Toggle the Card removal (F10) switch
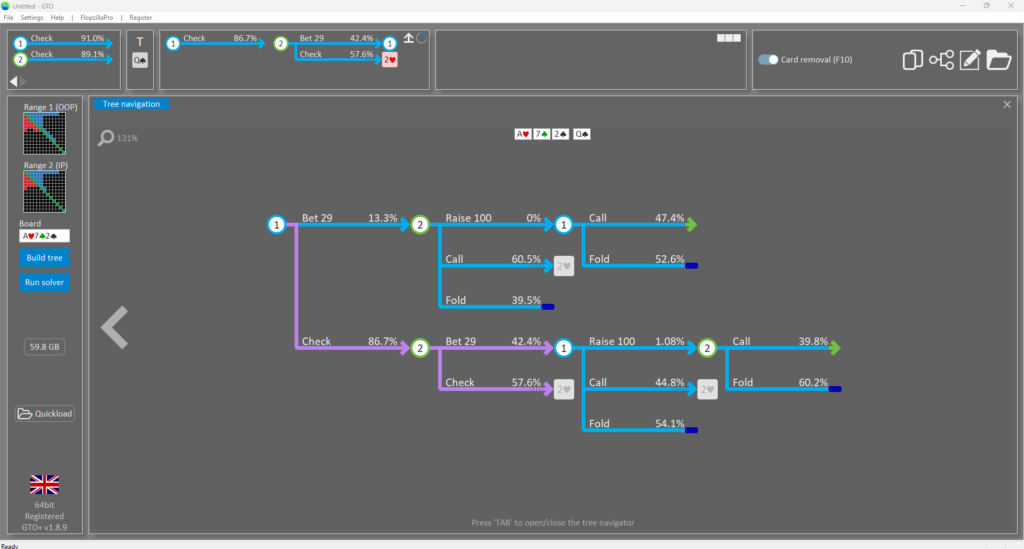Screen dimensions: 1024x549 point(768,59)
